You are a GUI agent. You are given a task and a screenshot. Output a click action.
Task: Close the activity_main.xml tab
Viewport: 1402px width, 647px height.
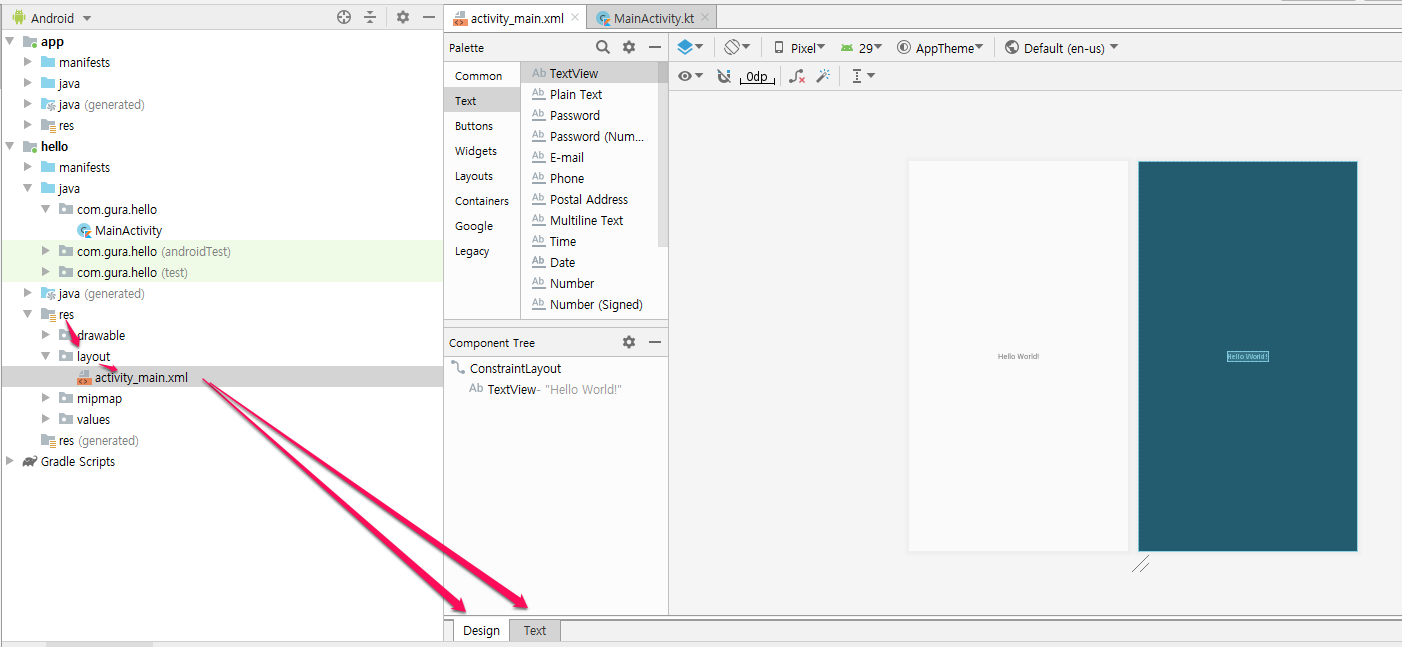pos(576,18)
